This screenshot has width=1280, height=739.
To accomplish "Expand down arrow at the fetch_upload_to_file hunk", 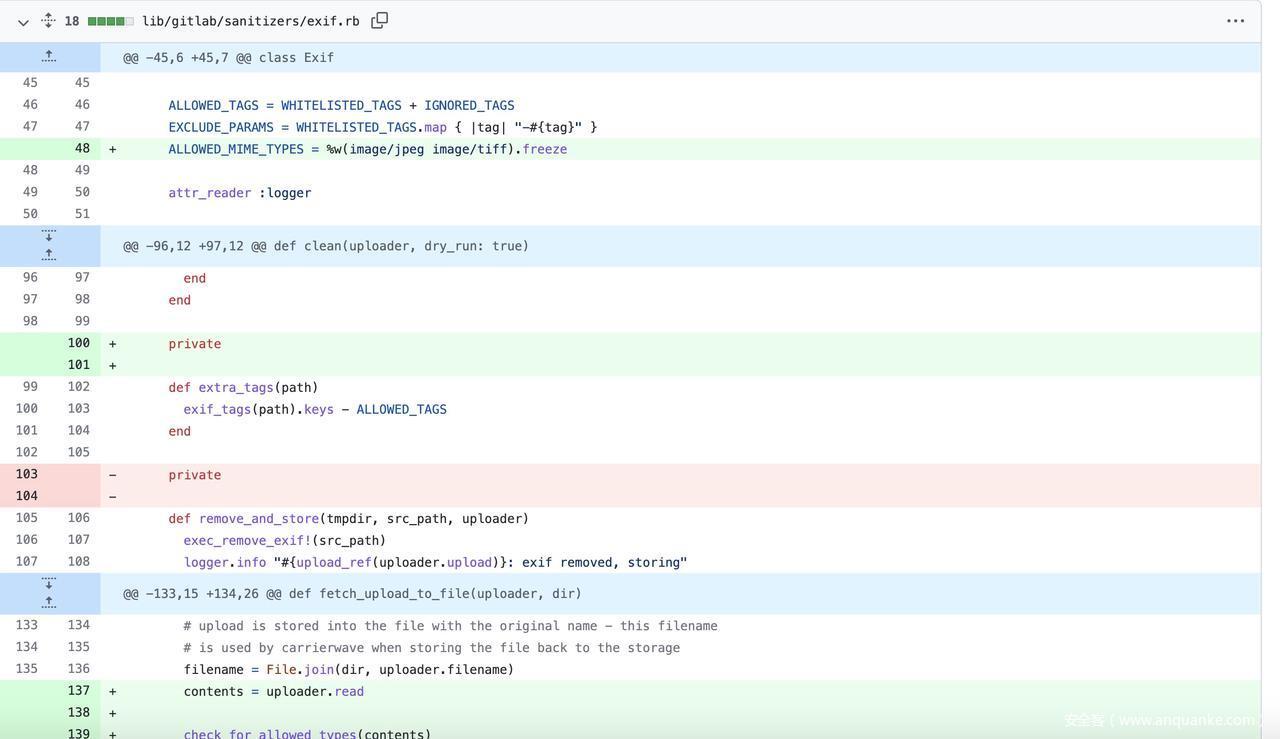I will point(49,583).
